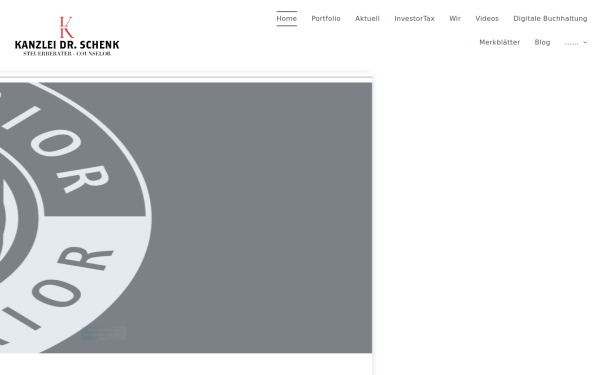Open the Home menu item
The height and width of the screenshot is (375, 600).
(287, 19)
